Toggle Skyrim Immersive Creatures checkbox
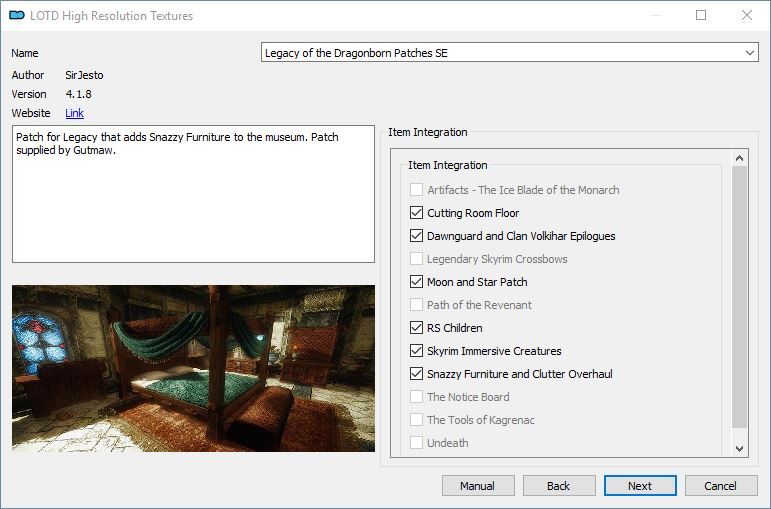The image size is (771, 509). pyautogui.click(x=416, y=351)
